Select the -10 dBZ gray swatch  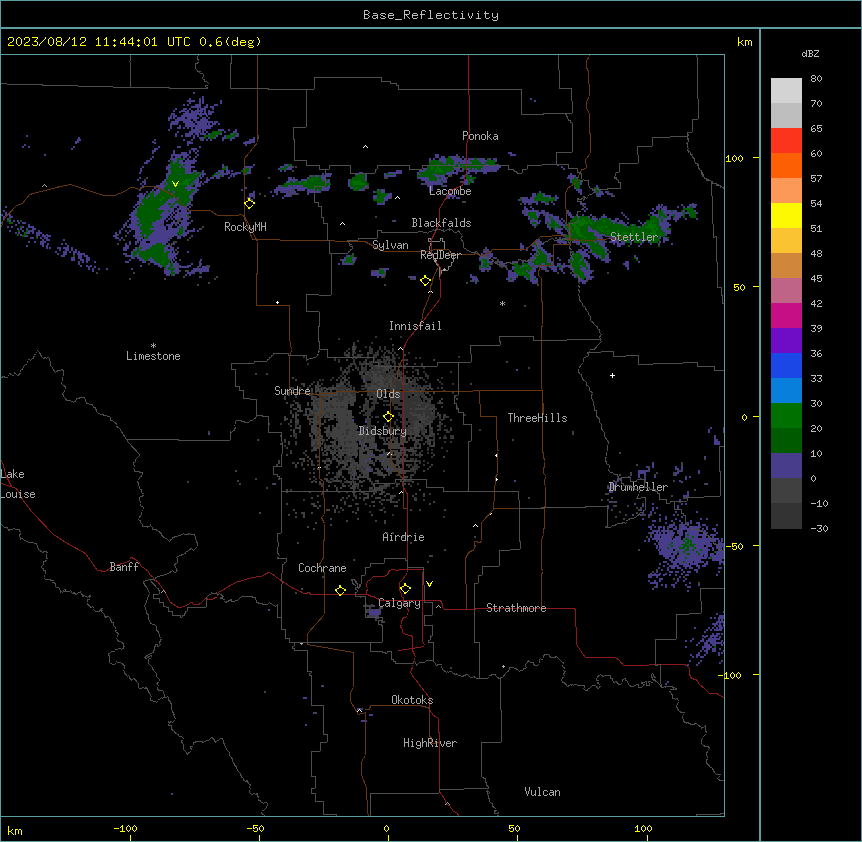786,516
